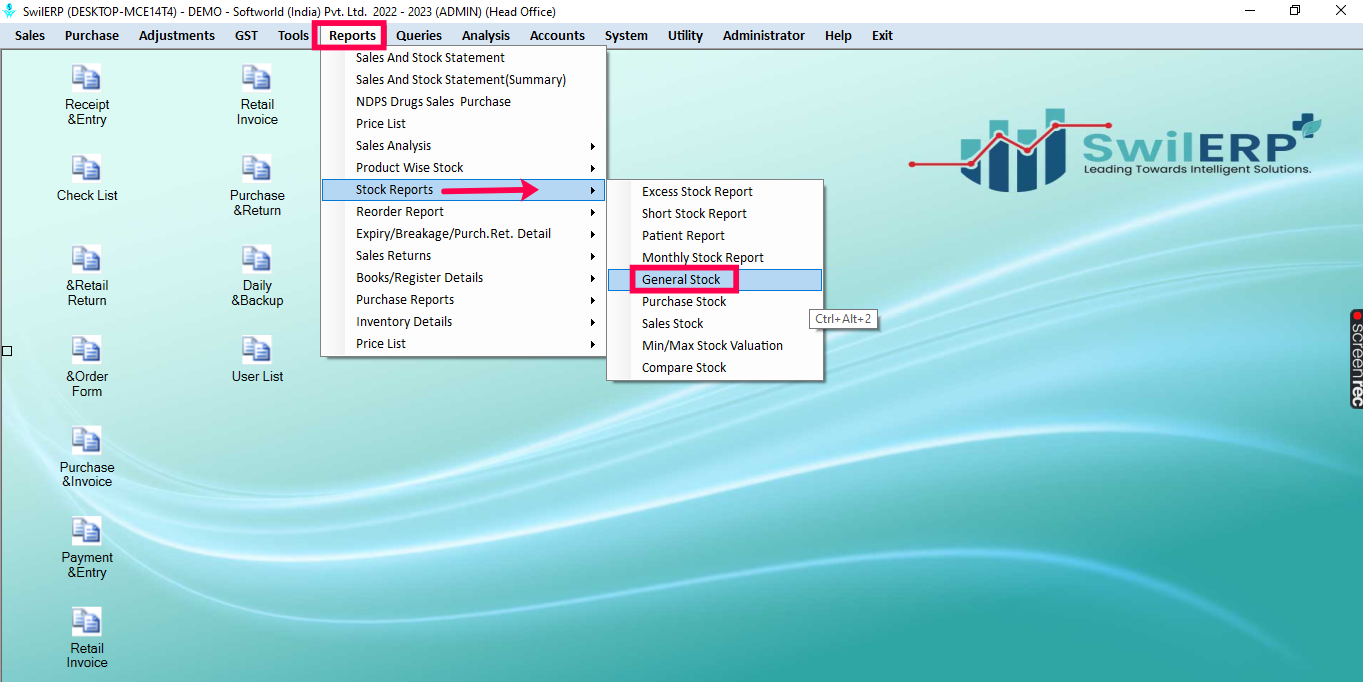Open the Queries menu
Viewport: 1363px width, 682px height.
[x=418, y=35]
